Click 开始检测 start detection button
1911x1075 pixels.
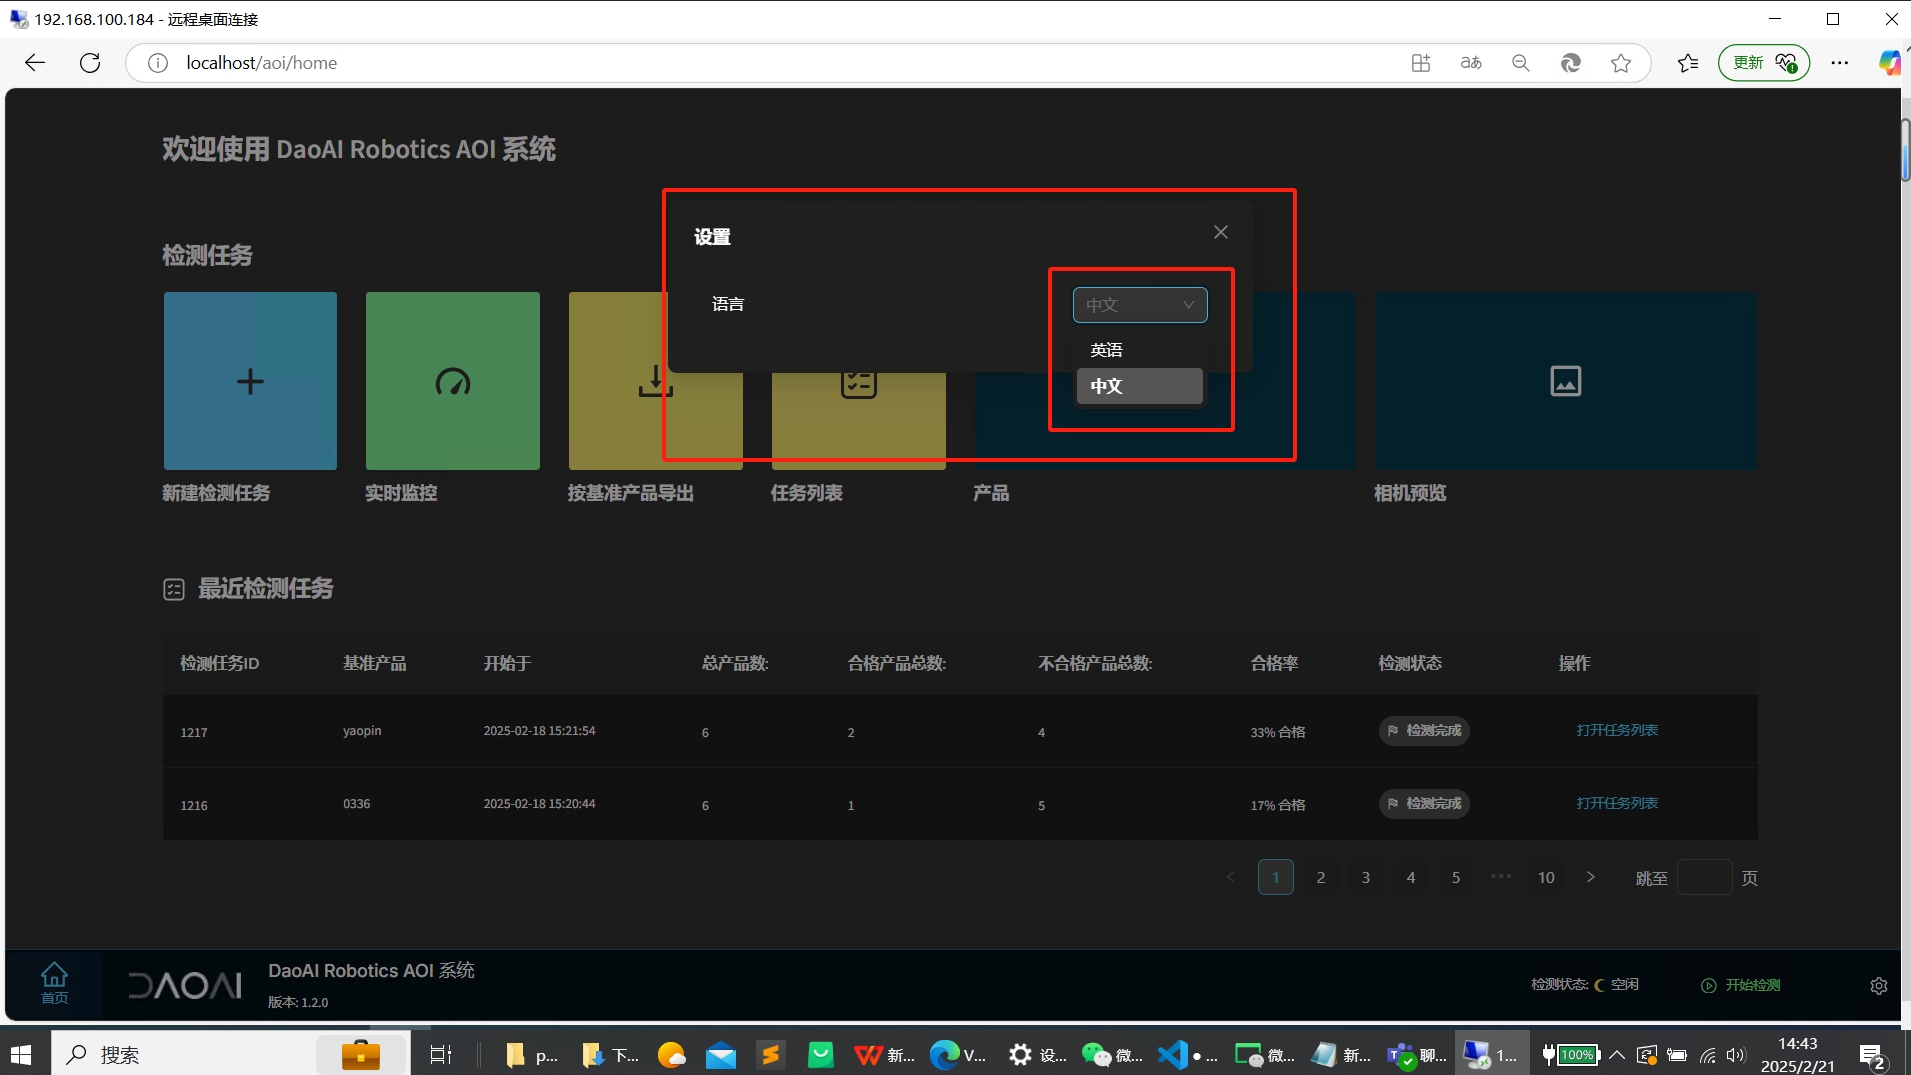(x=1741, y=985)
